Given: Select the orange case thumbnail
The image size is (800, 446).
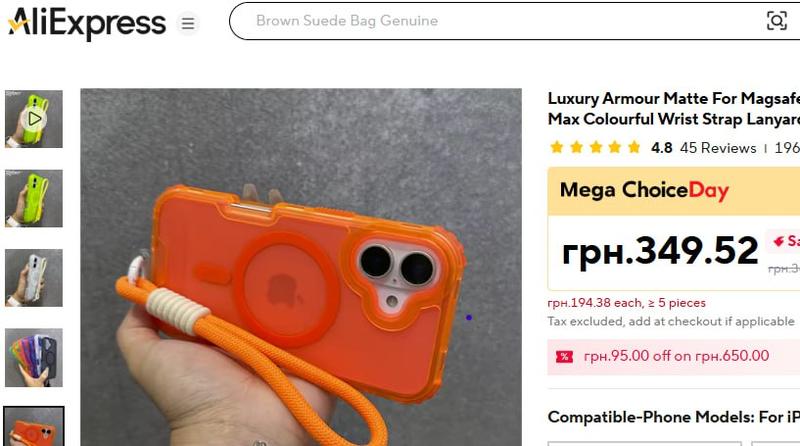Looking at the screenshot, I should coord(34,427).
